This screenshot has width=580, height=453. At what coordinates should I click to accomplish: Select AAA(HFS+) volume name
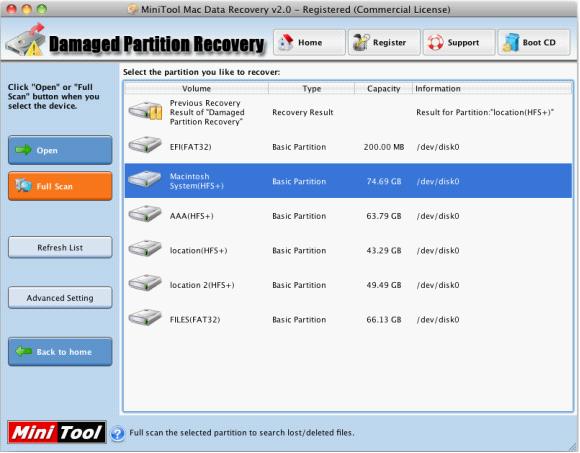point(192,216)
